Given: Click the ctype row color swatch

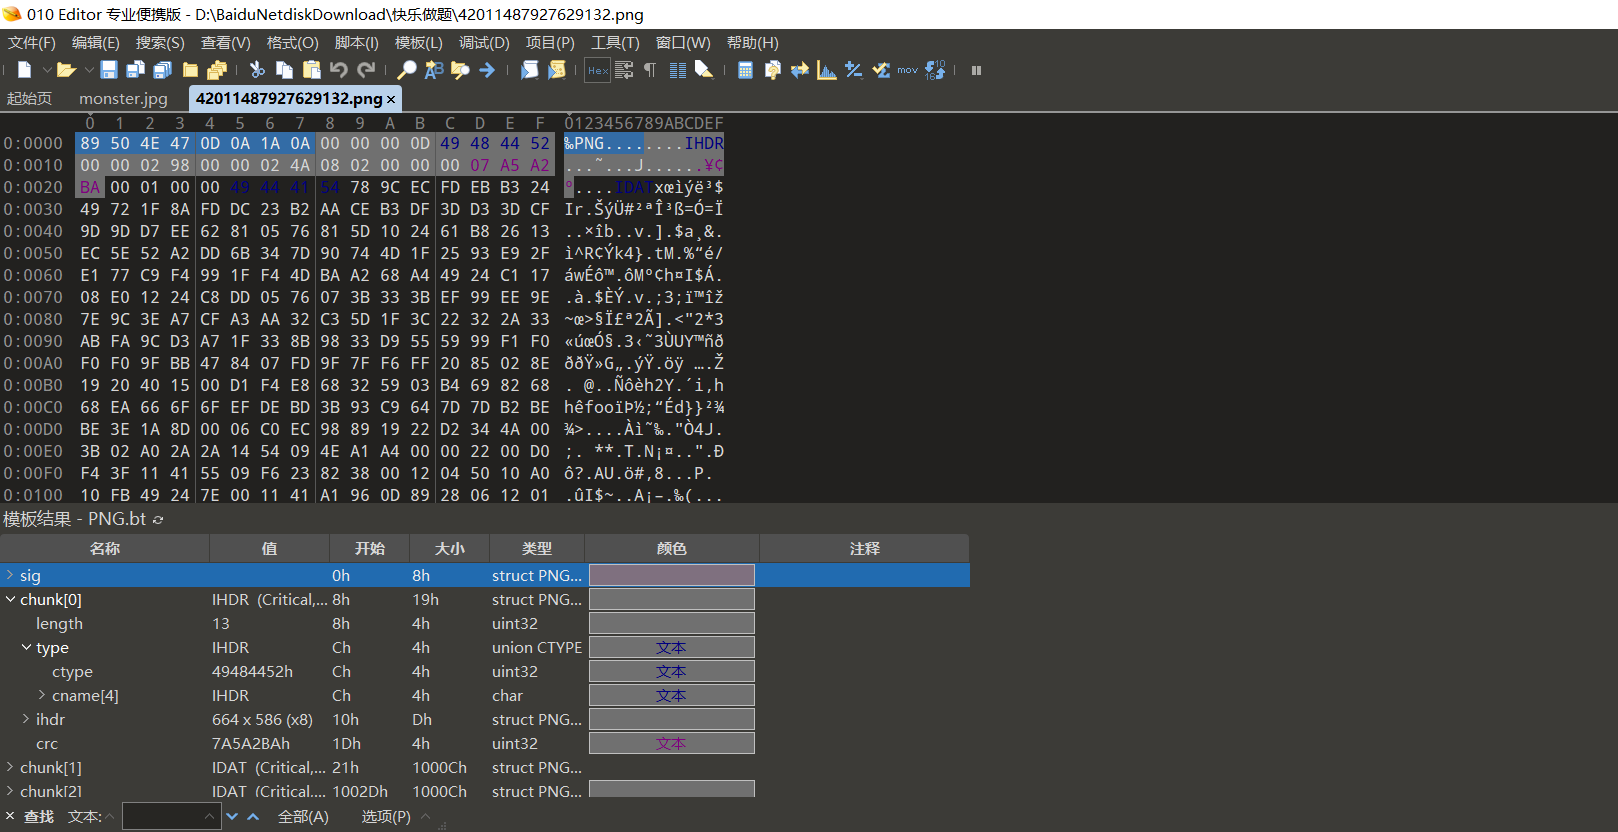Looking at the screenshot, I should (x=672, y=671).
